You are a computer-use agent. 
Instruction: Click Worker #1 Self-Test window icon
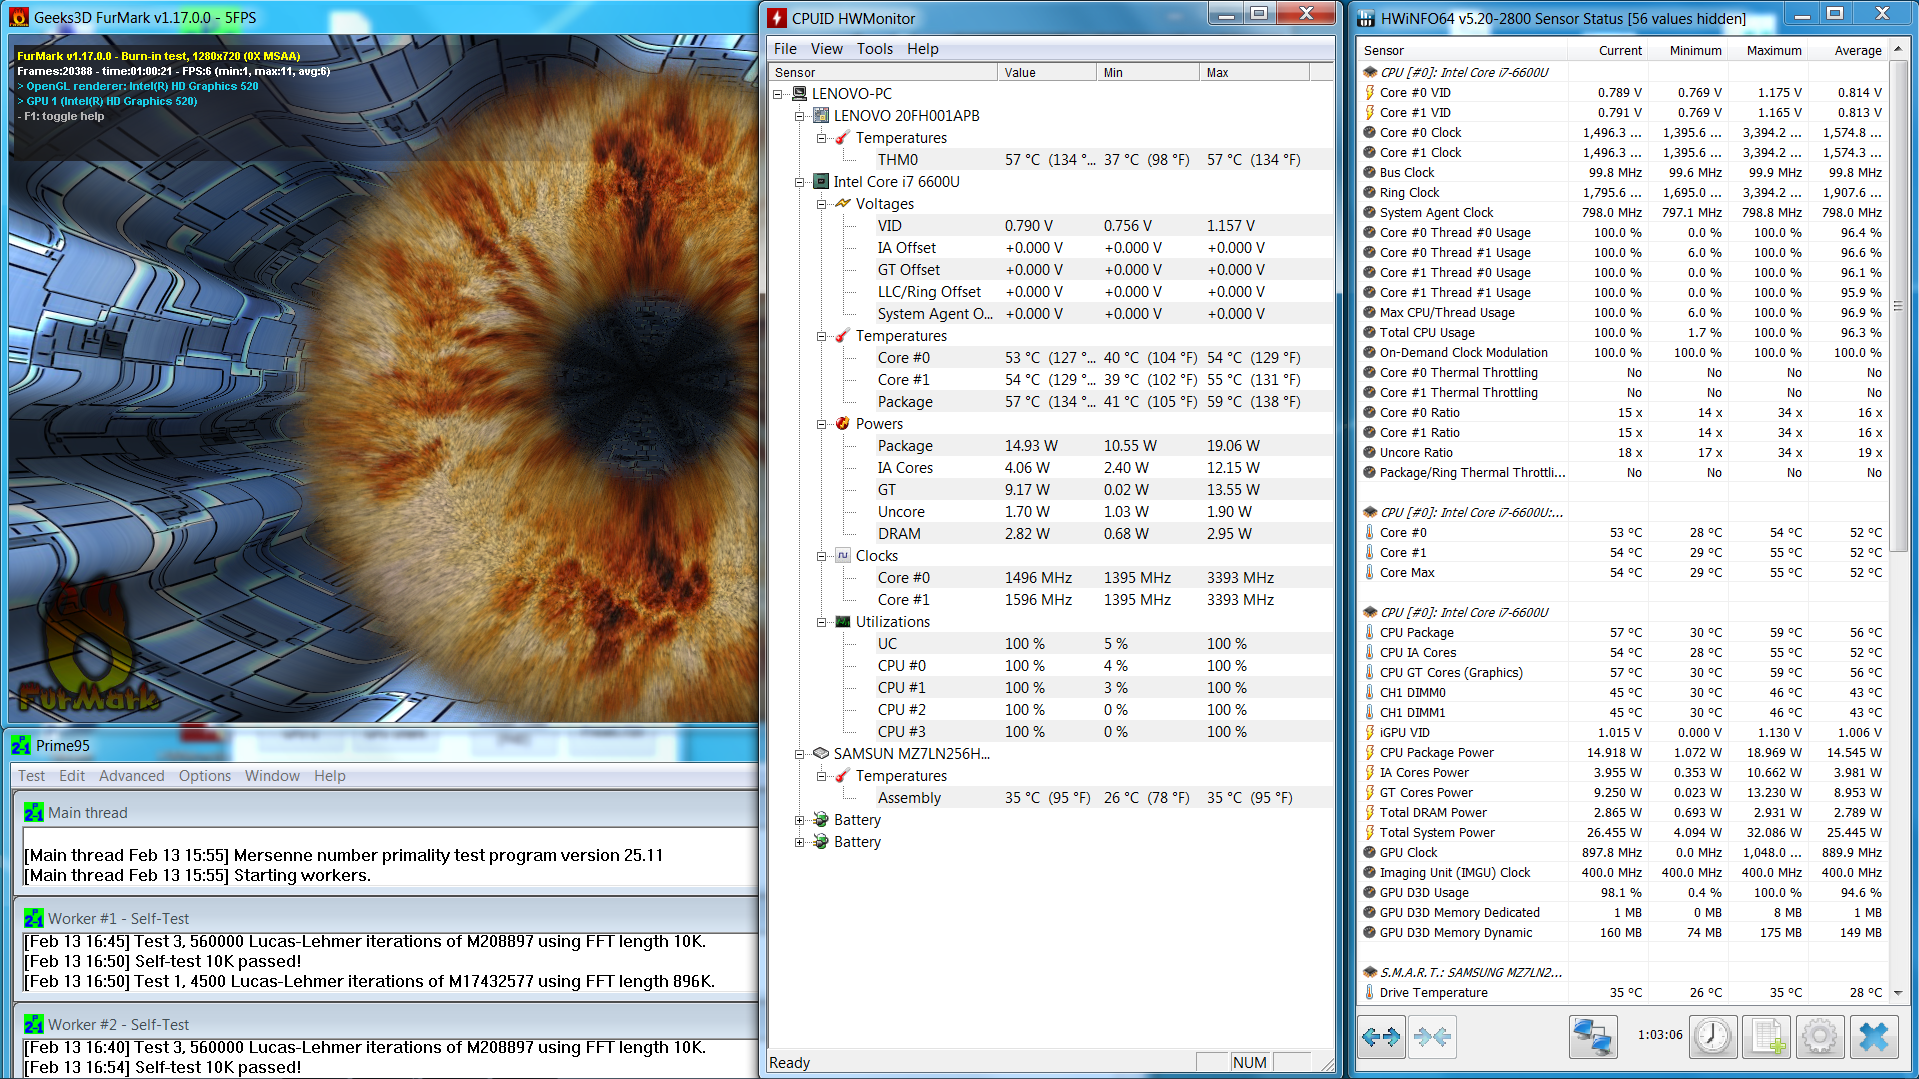click(34, 919)
